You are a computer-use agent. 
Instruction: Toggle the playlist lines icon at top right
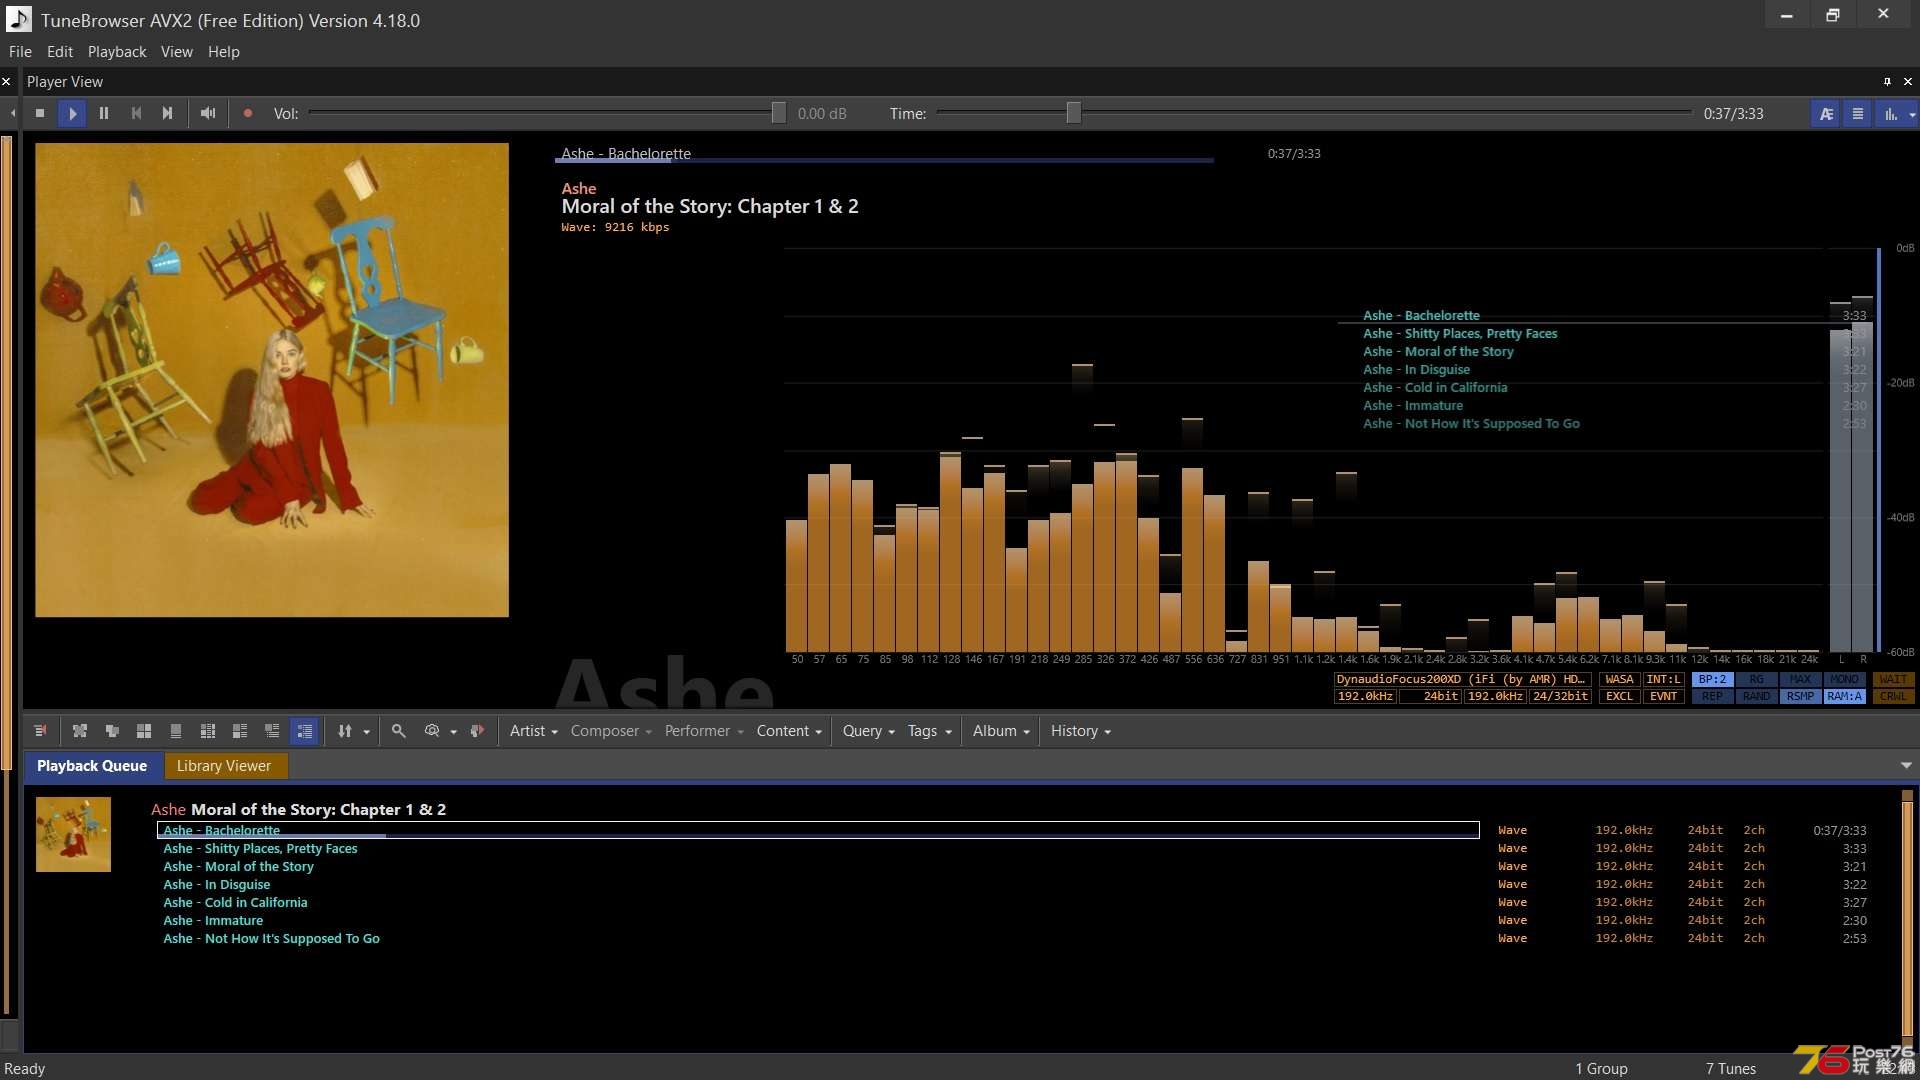point(1858,114)
